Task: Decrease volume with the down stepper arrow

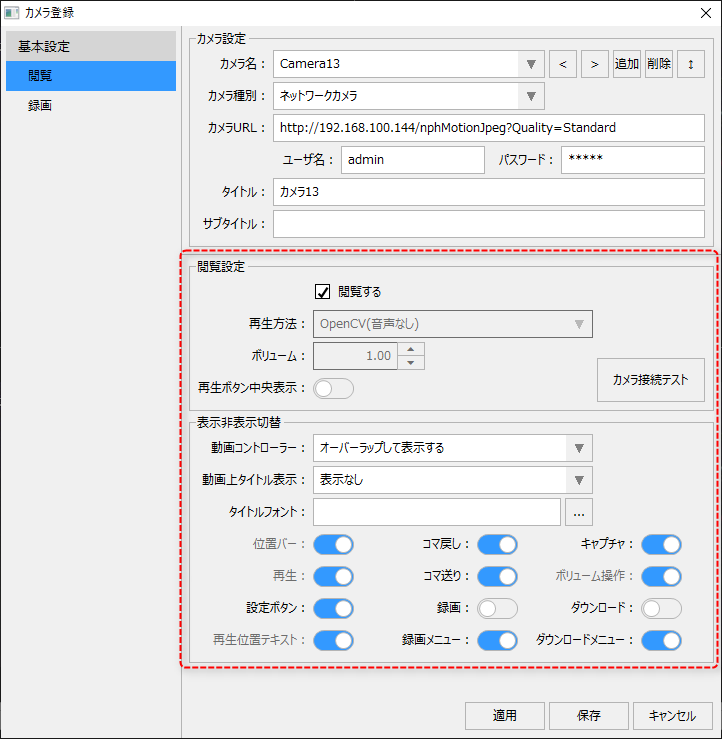Action: pyautogui.click(x=411, y=362)
